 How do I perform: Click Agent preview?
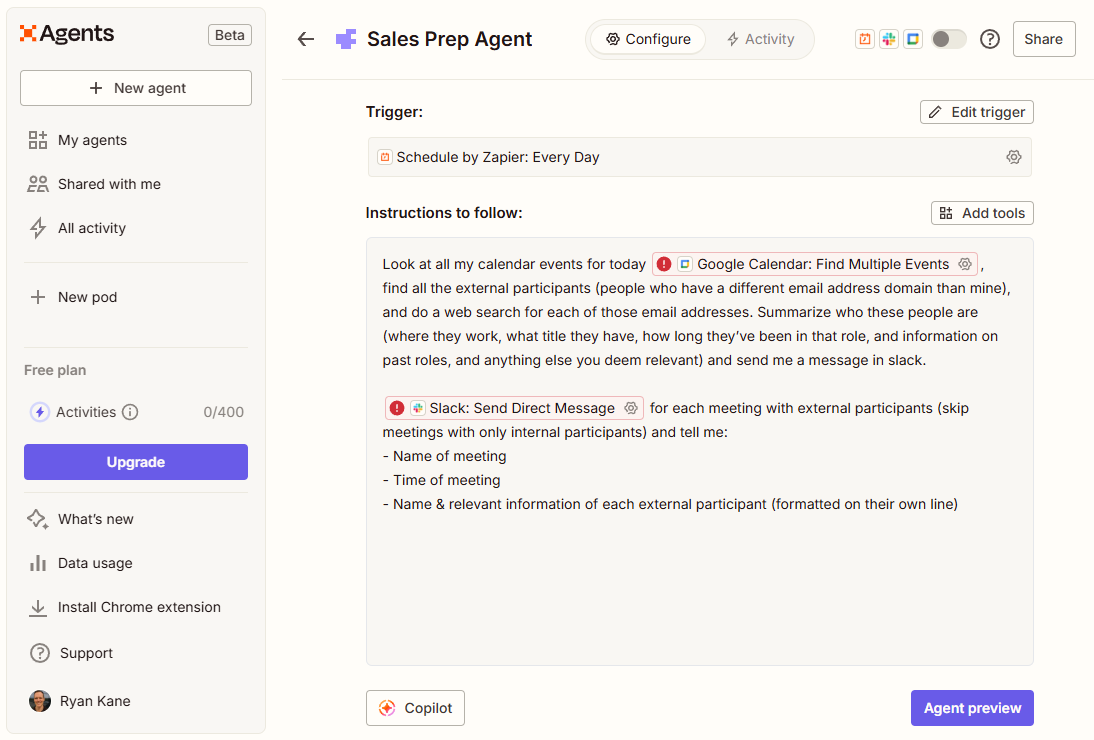(x=972, y=708)
